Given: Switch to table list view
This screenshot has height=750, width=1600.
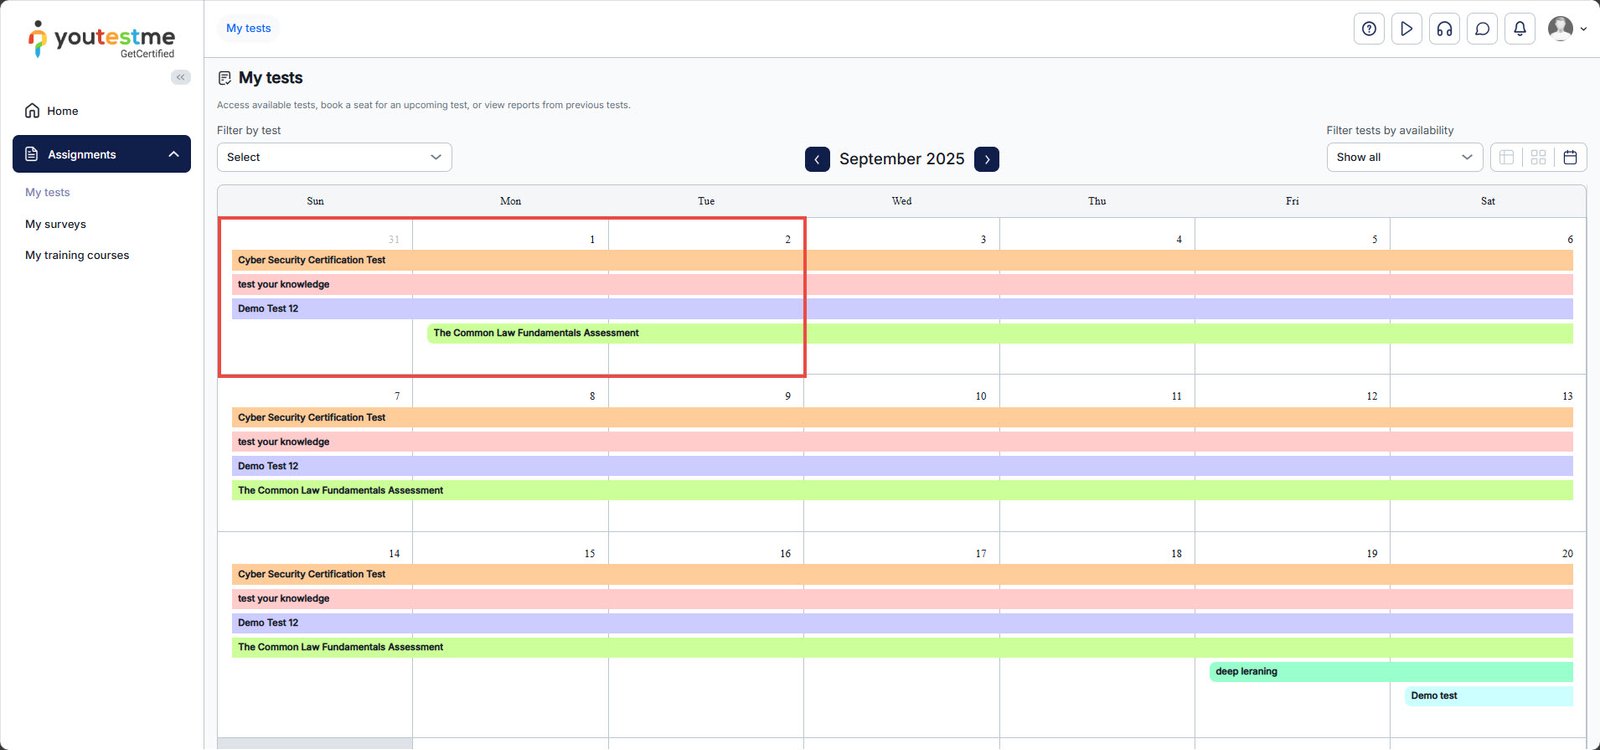Looking at the screenshot, I should coord(1506,157).
